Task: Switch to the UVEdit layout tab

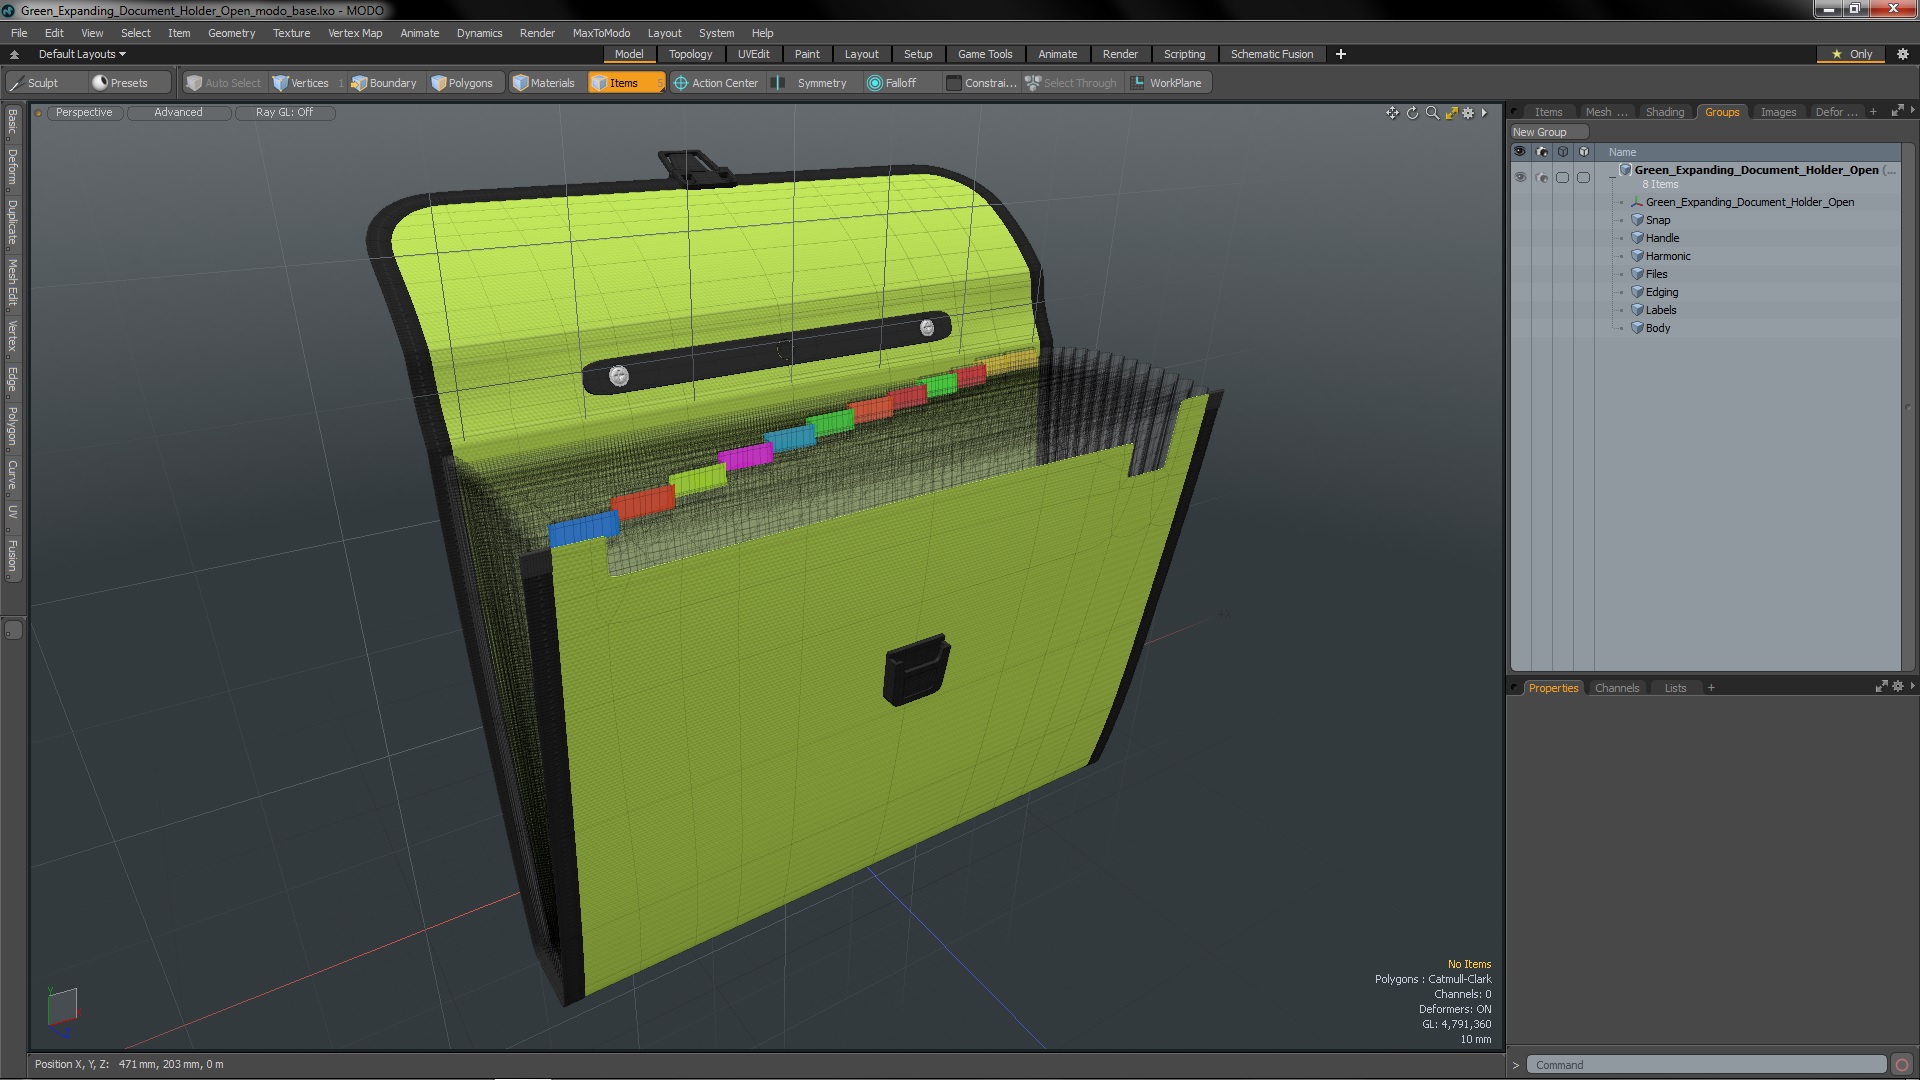Action: (753, 54)
